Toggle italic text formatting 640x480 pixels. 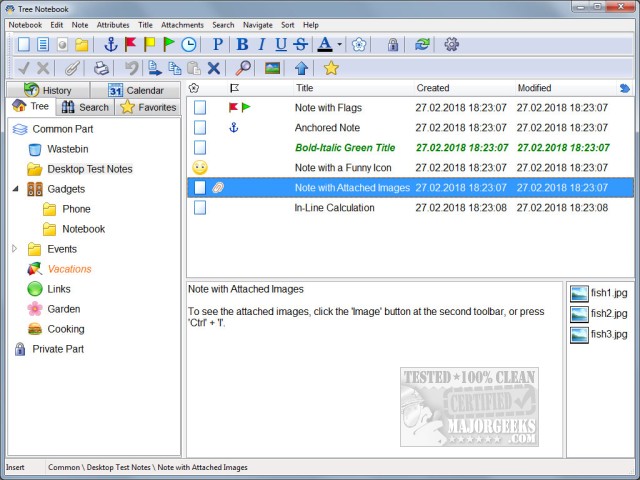point(262,45)
